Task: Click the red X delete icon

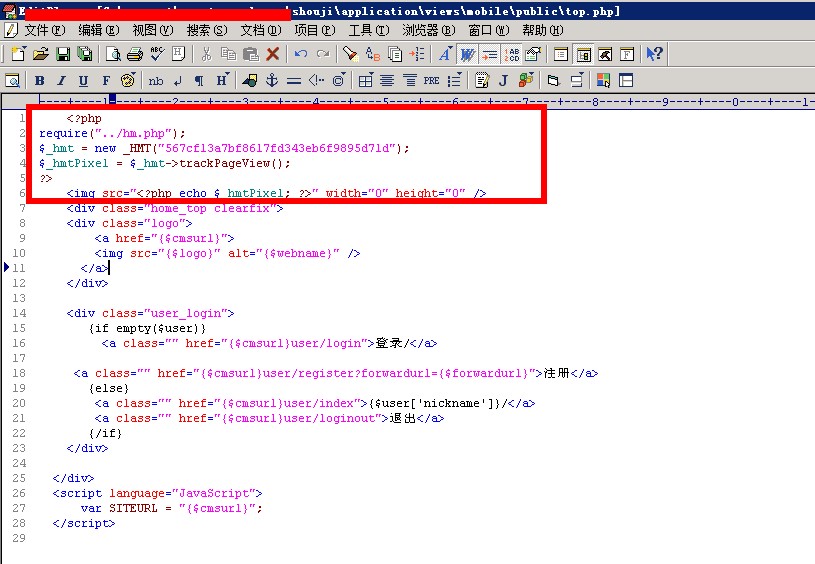Action: click(271, 54)
